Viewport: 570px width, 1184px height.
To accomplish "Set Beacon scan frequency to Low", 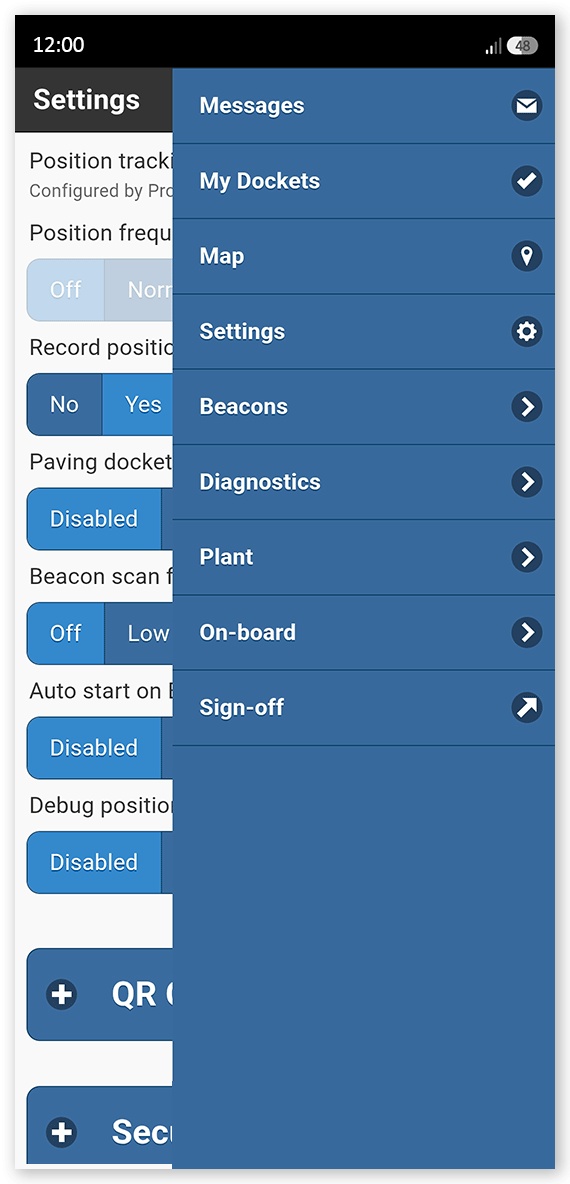I will click(139, 634).
